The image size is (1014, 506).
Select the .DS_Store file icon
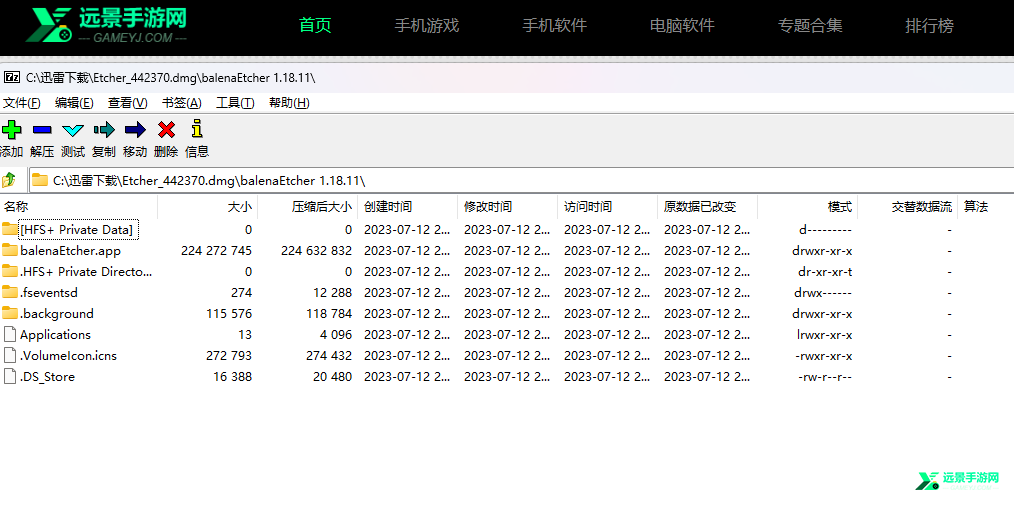click(x=10, y=377)
